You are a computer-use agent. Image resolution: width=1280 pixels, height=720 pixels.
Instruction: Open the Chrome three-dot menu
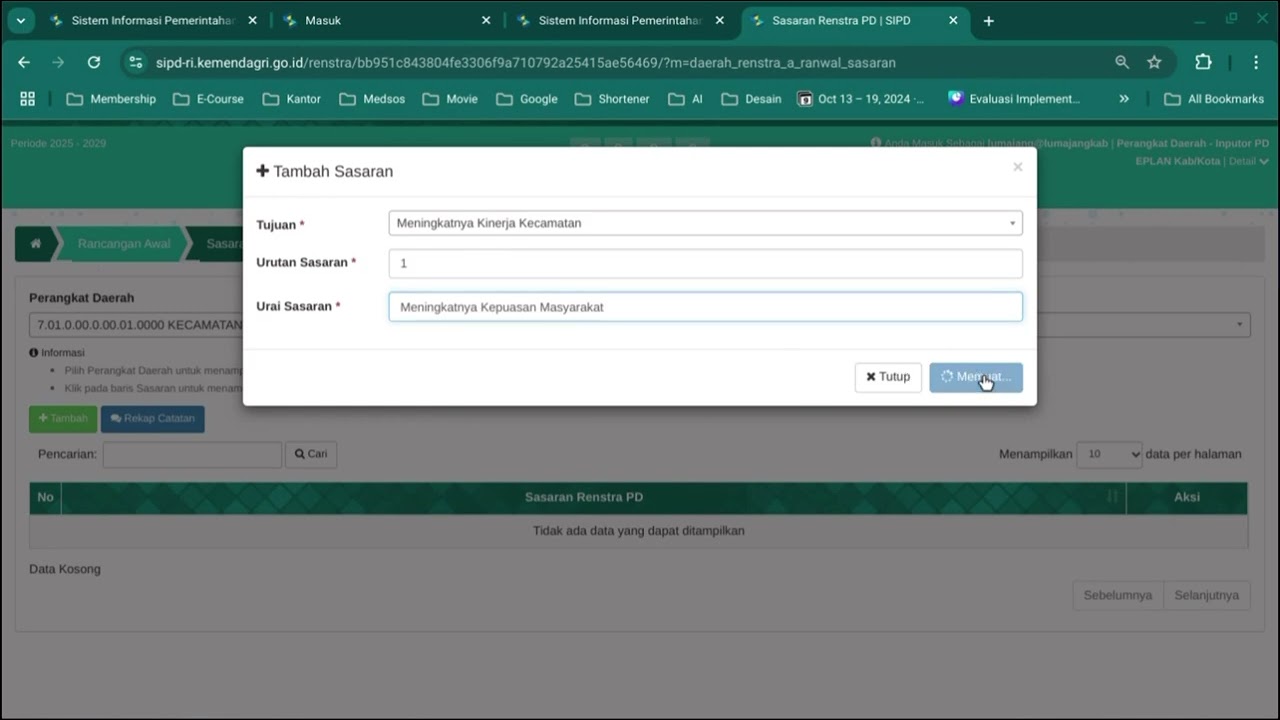pos(1256,62)
